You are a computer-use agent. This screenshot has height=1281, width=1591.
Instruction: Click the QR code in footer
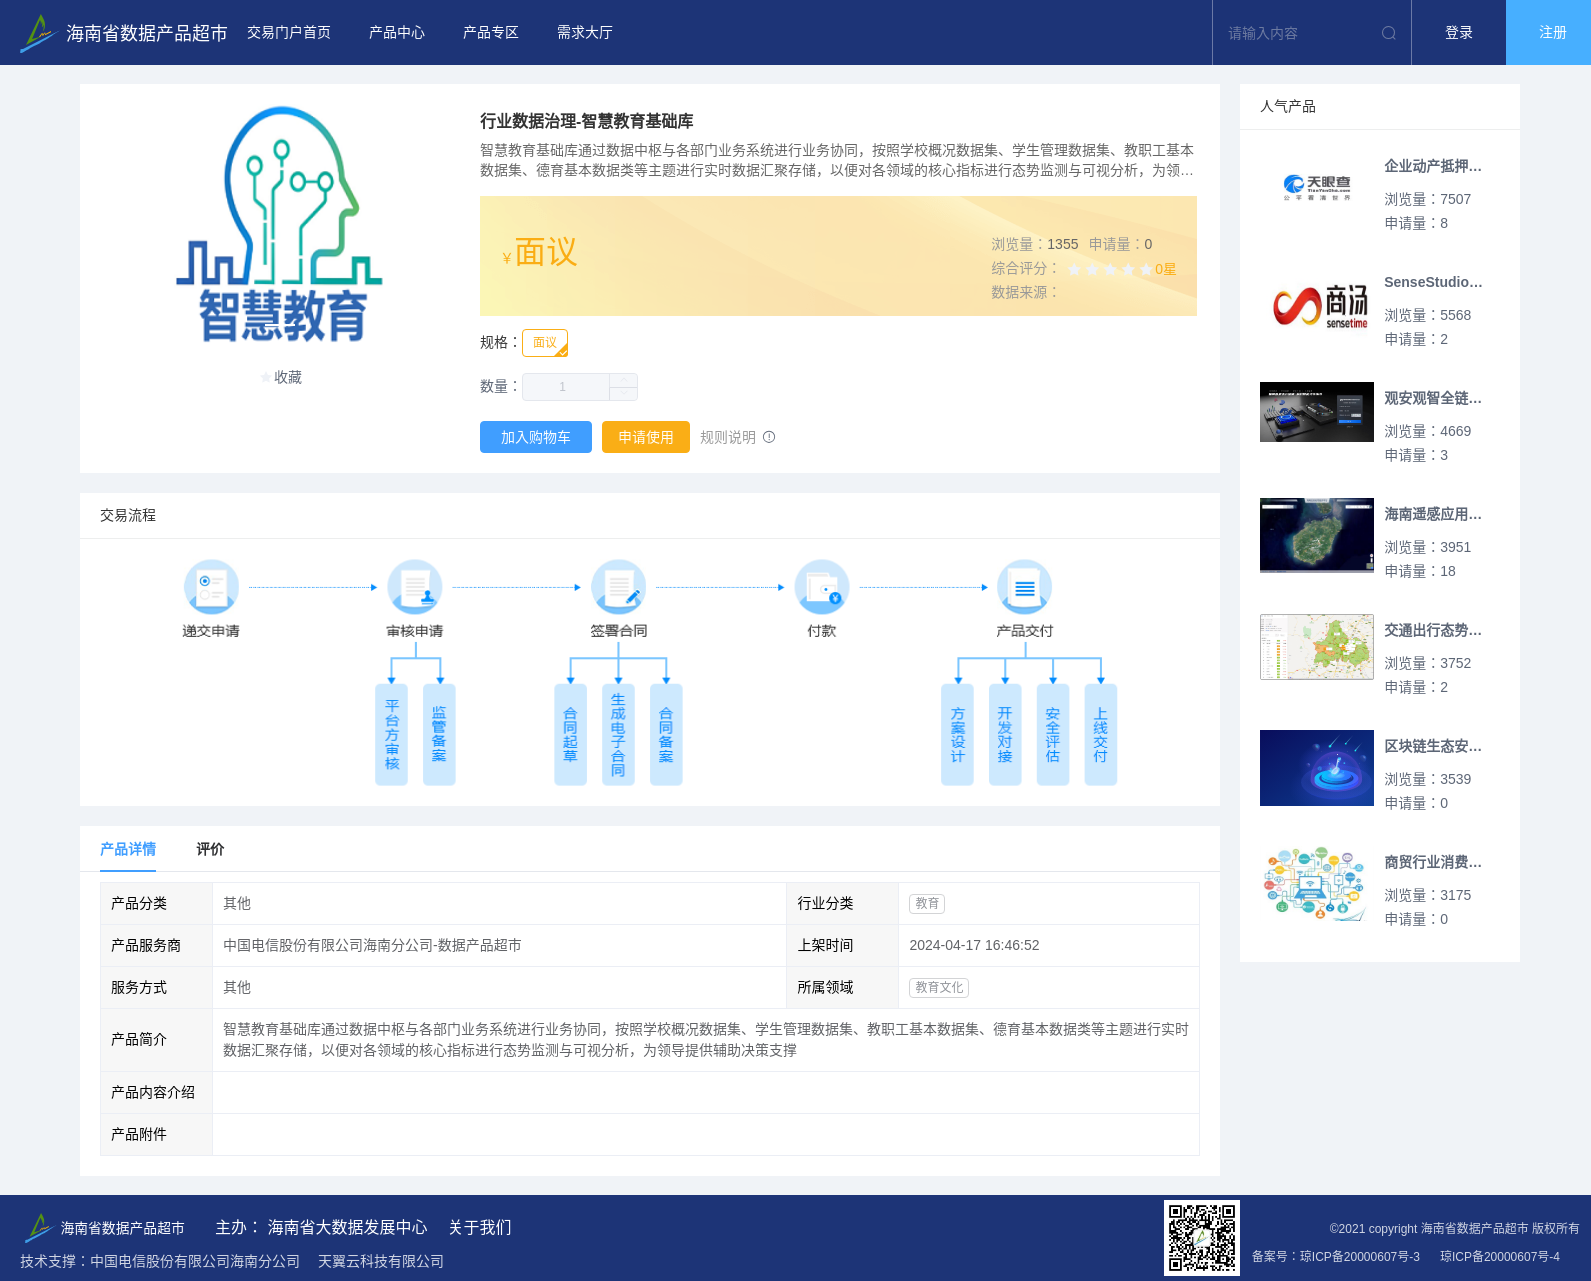(x=1202, y=1238)
